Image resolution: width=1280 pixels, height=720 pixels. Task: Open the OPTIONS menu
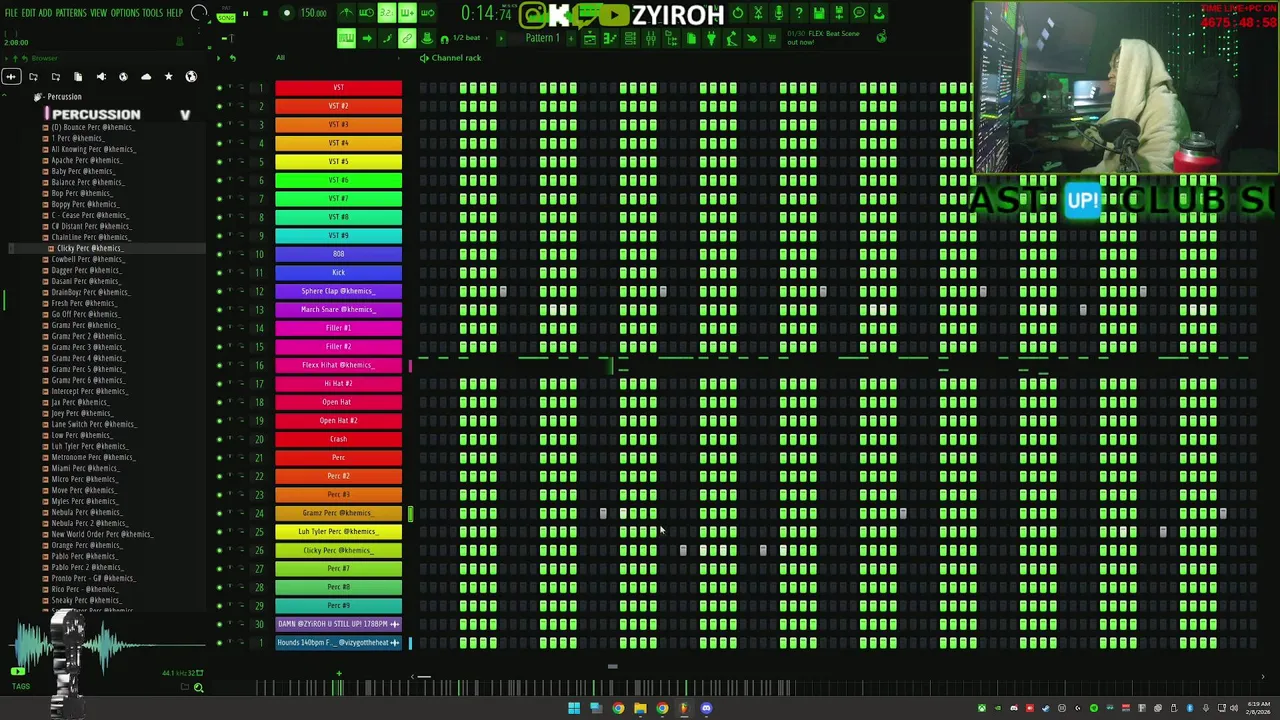pos(125,13)
